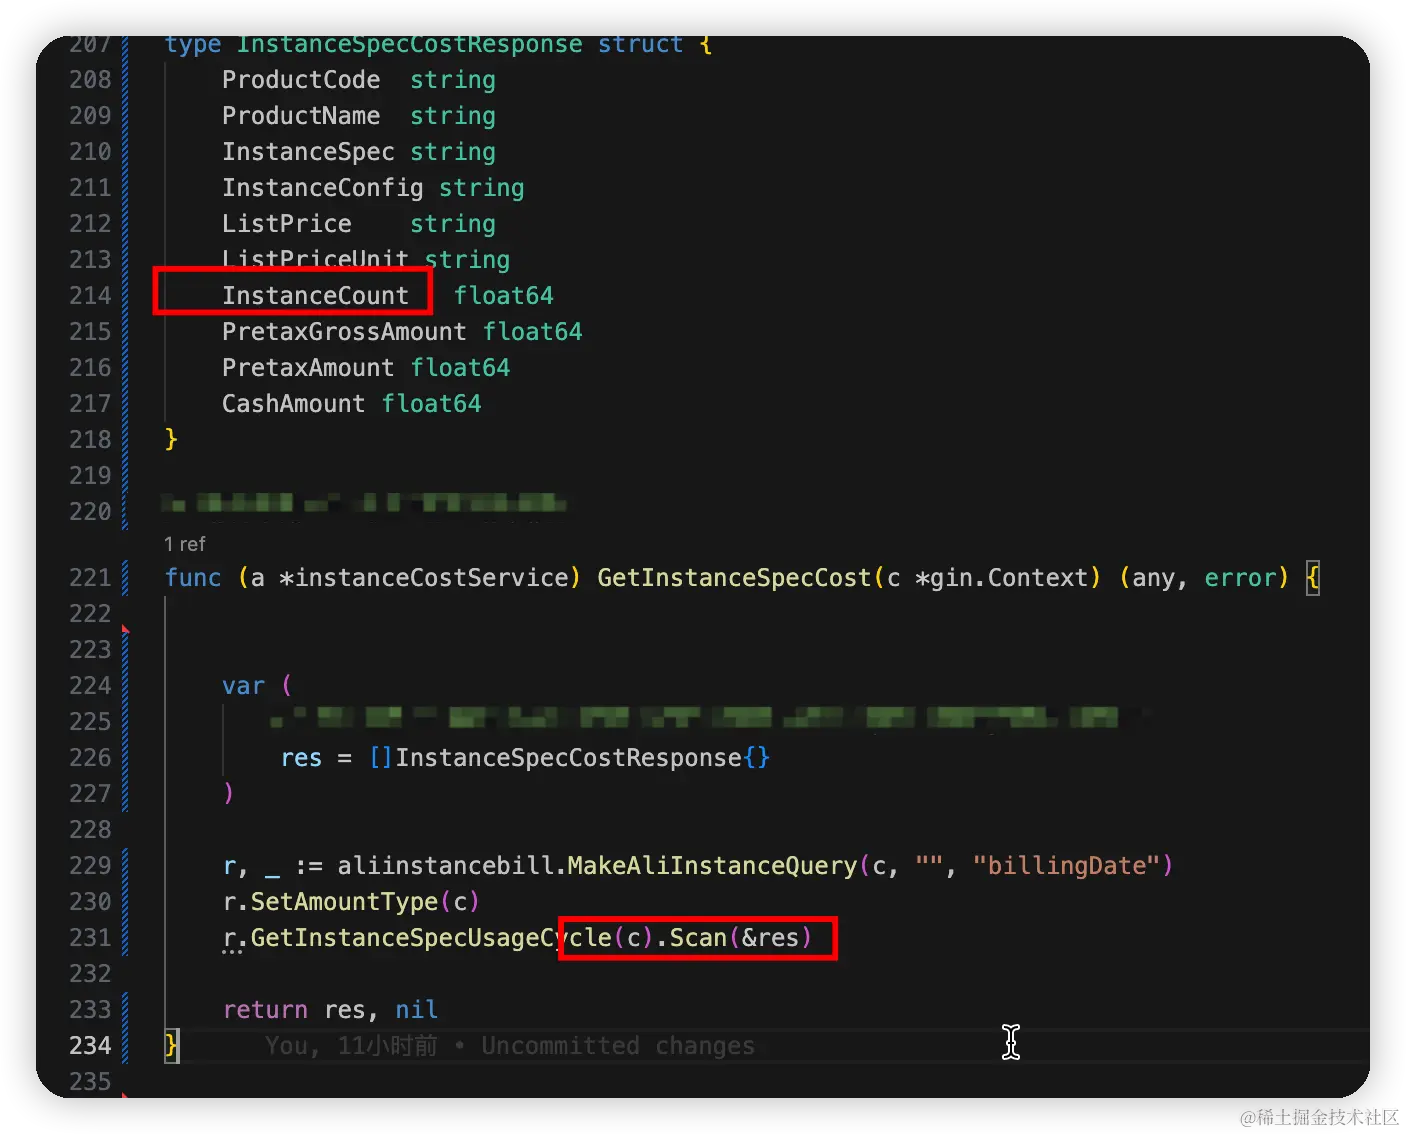Click line number 231 in the gutter
1406x1134 pixels.
[x=90, y=938]
